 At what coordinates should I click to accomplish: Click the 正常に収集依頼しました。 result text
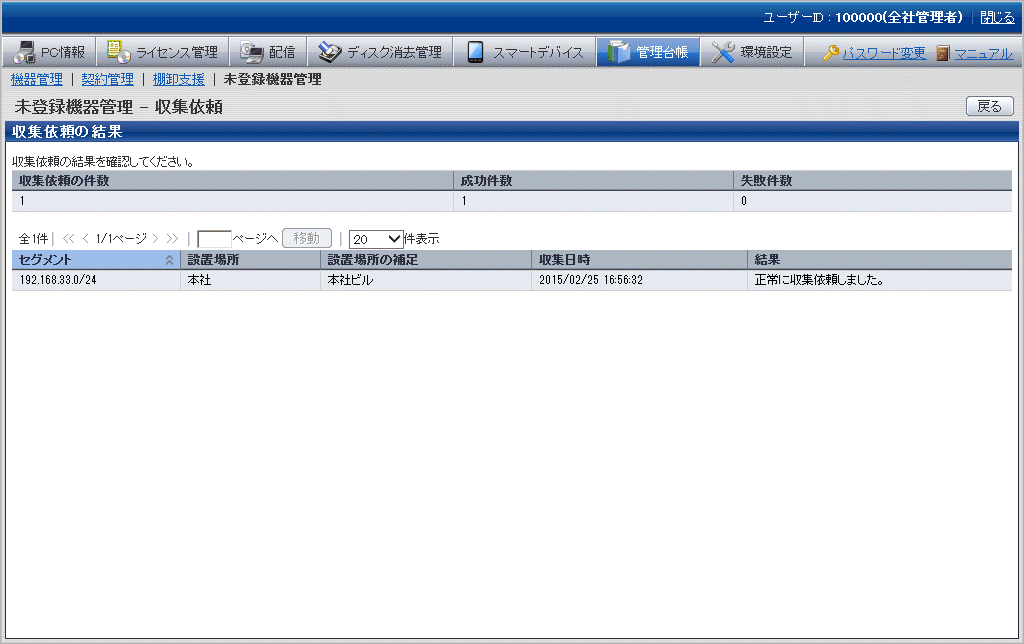tap(819, 280)
